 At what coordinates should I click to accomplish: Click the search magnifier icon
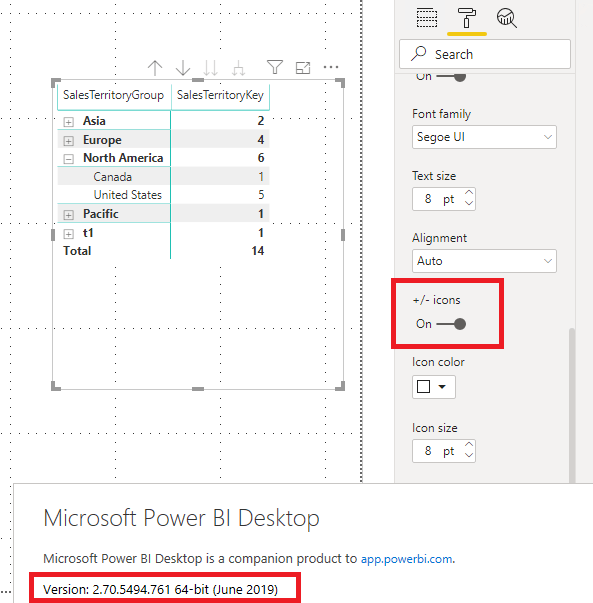click(418, 54)
